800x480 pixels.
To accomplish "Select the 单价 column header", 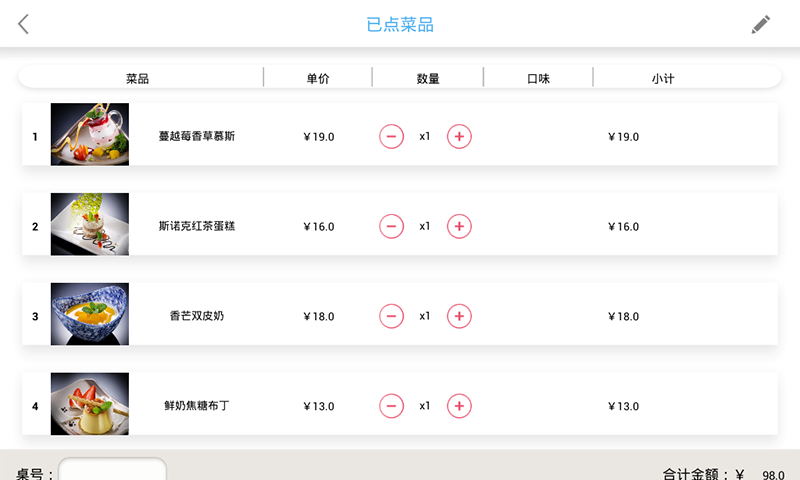I will pos(318,79).
